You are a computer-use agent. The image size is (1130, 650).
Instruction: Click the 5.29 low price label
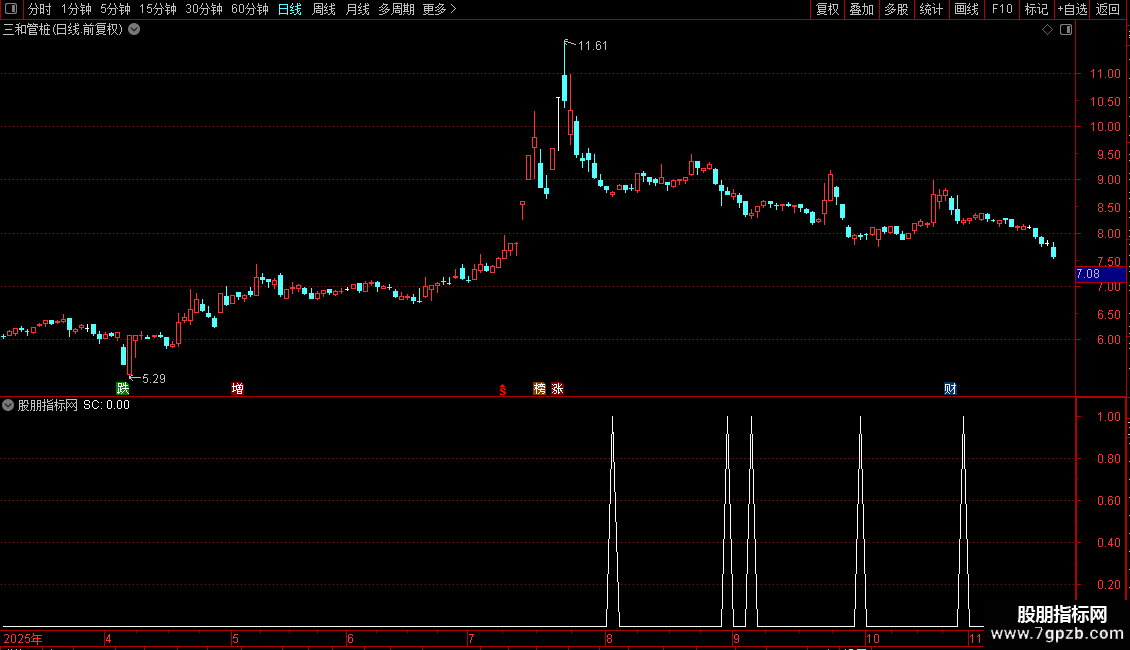(x=154, y=379)
